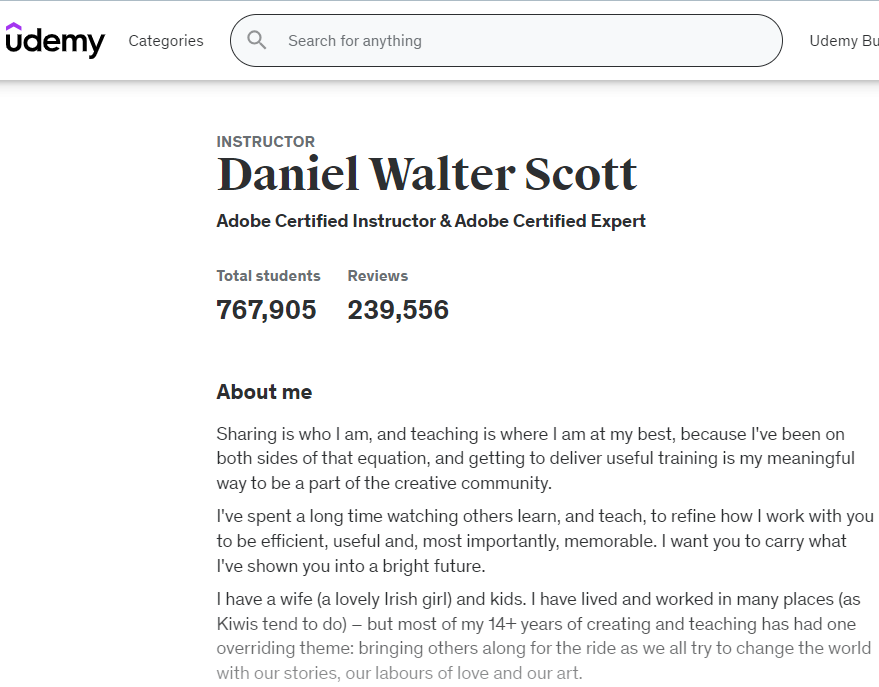
Task: Click the Adobe Certified Instructor subtitle
Action: [431, 221]
